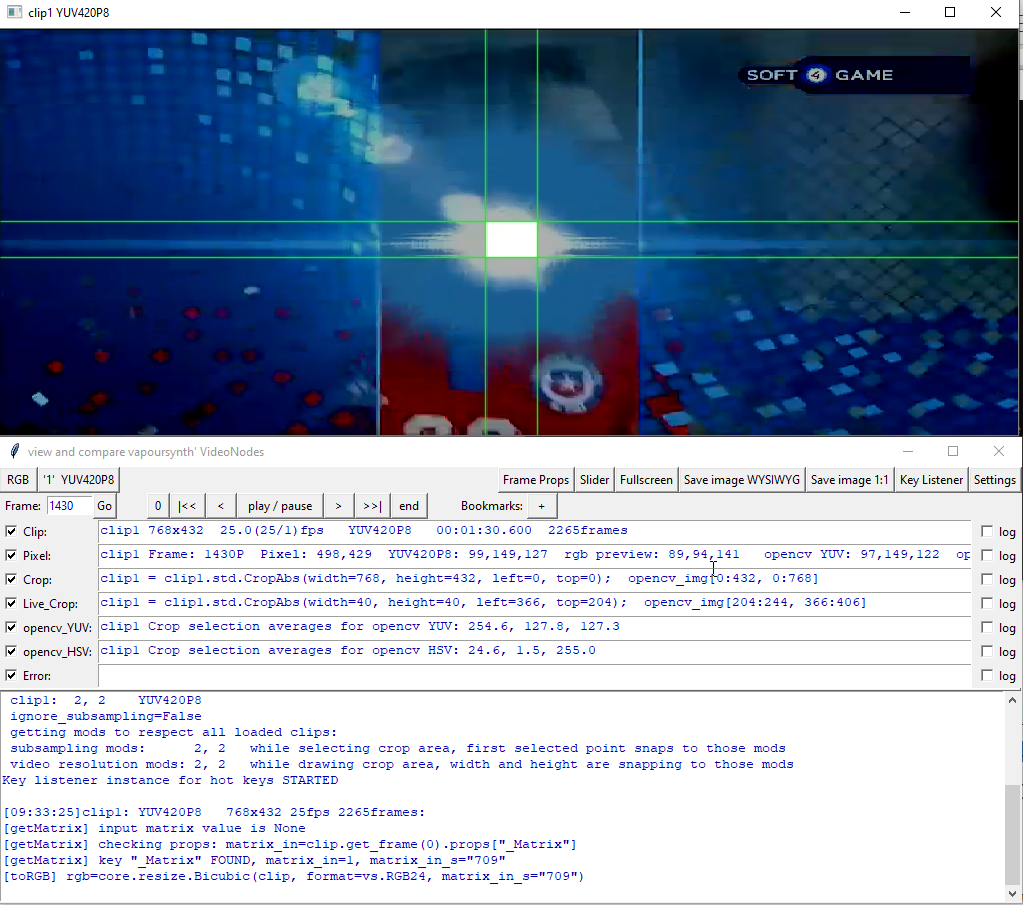Open Key Listener
The image size is (1023, 905).
coord(931,480)
